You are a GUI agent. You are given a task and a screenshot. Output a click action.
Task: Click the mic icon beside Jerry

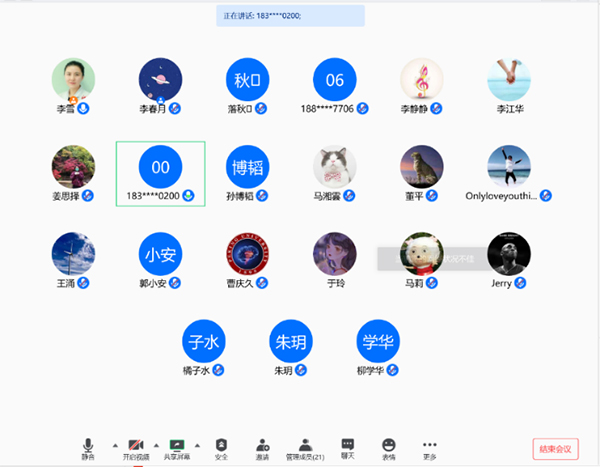pyautogui.click(x=521, y=283)
